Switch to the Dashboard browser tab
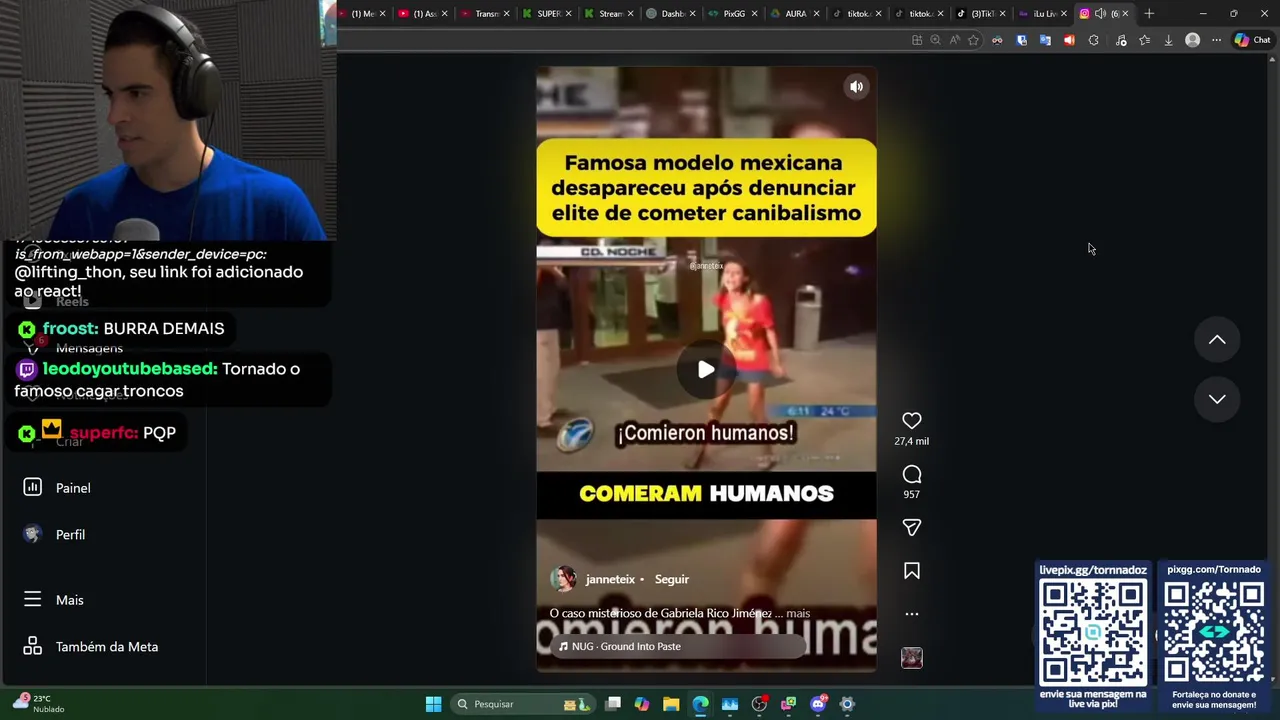 tap(670, 14)
